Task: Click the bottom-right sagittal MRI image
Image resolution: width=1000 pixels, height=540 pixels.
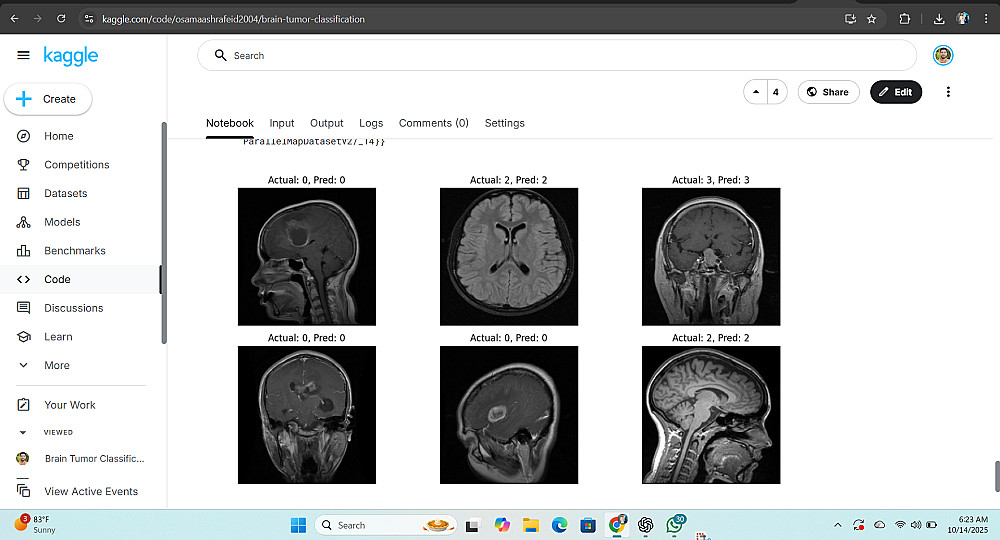Action: point(711,415)
